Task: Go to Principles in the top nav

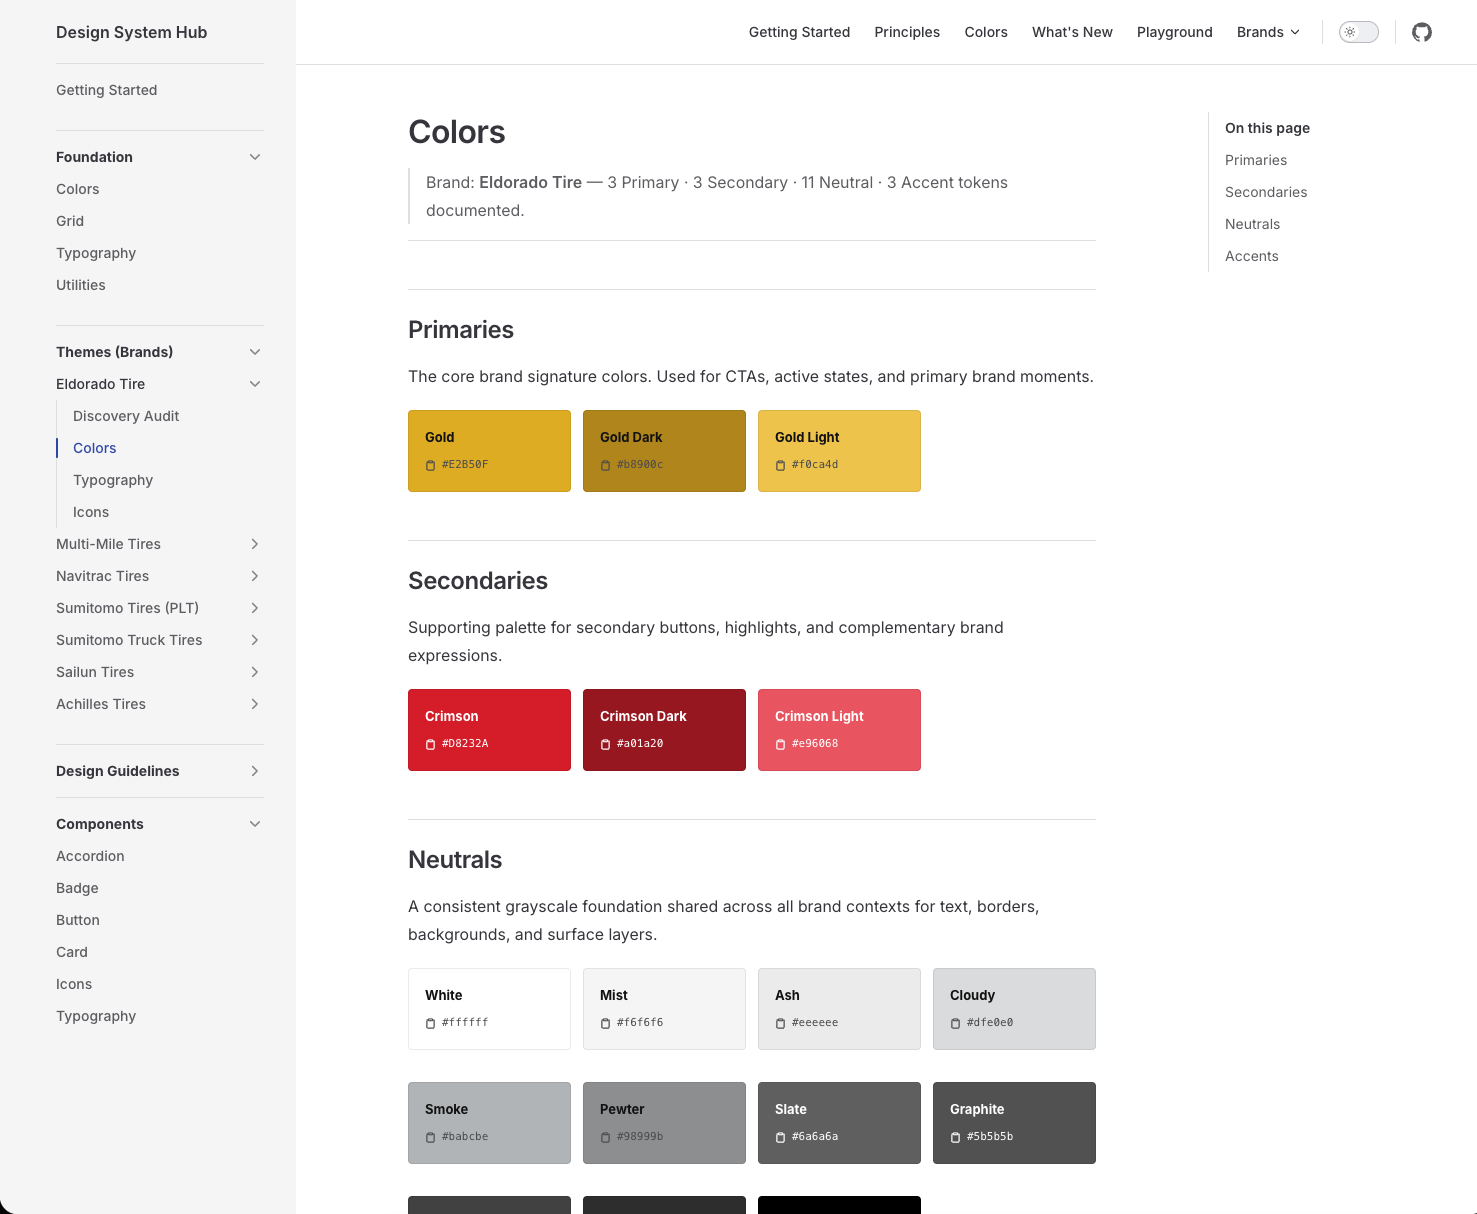Action: [907, 32]
